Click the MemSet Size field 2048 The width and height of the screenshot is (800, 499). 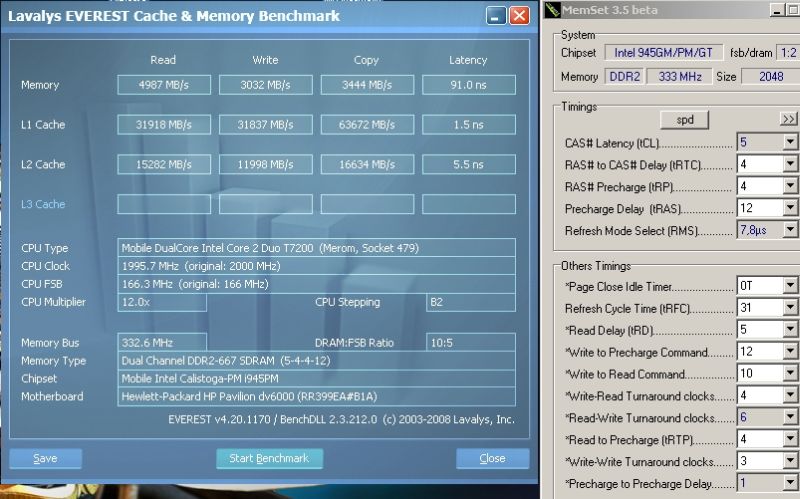pos(770,77)
